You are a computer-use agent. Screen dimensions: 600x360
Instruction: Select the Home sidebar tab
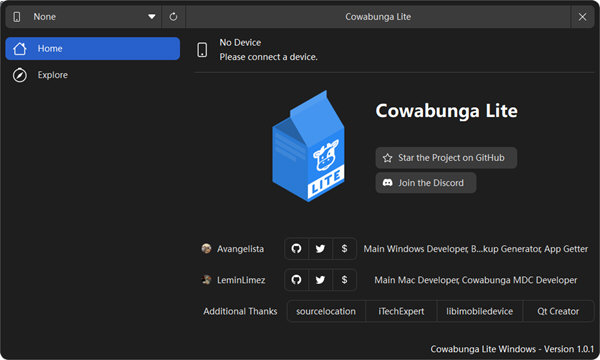(93, 49)
